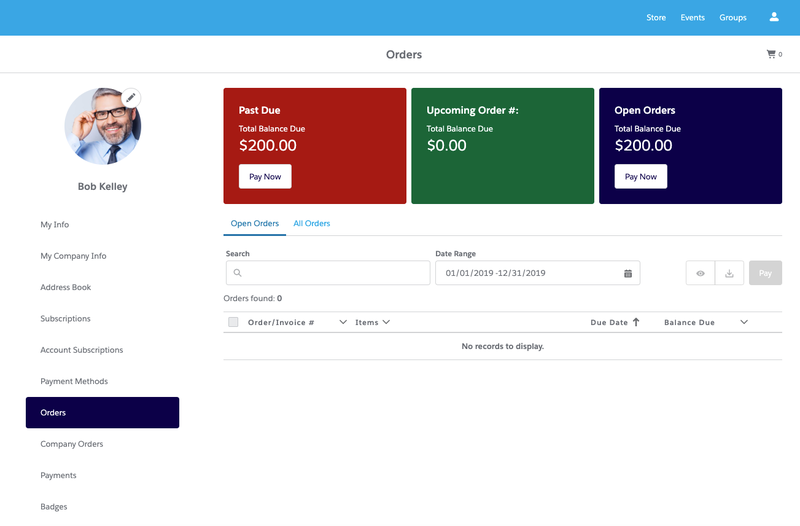The image size is (800, 526).
Task: Click the $200.00 amount on Open Orders card
Action: (643, 145)
